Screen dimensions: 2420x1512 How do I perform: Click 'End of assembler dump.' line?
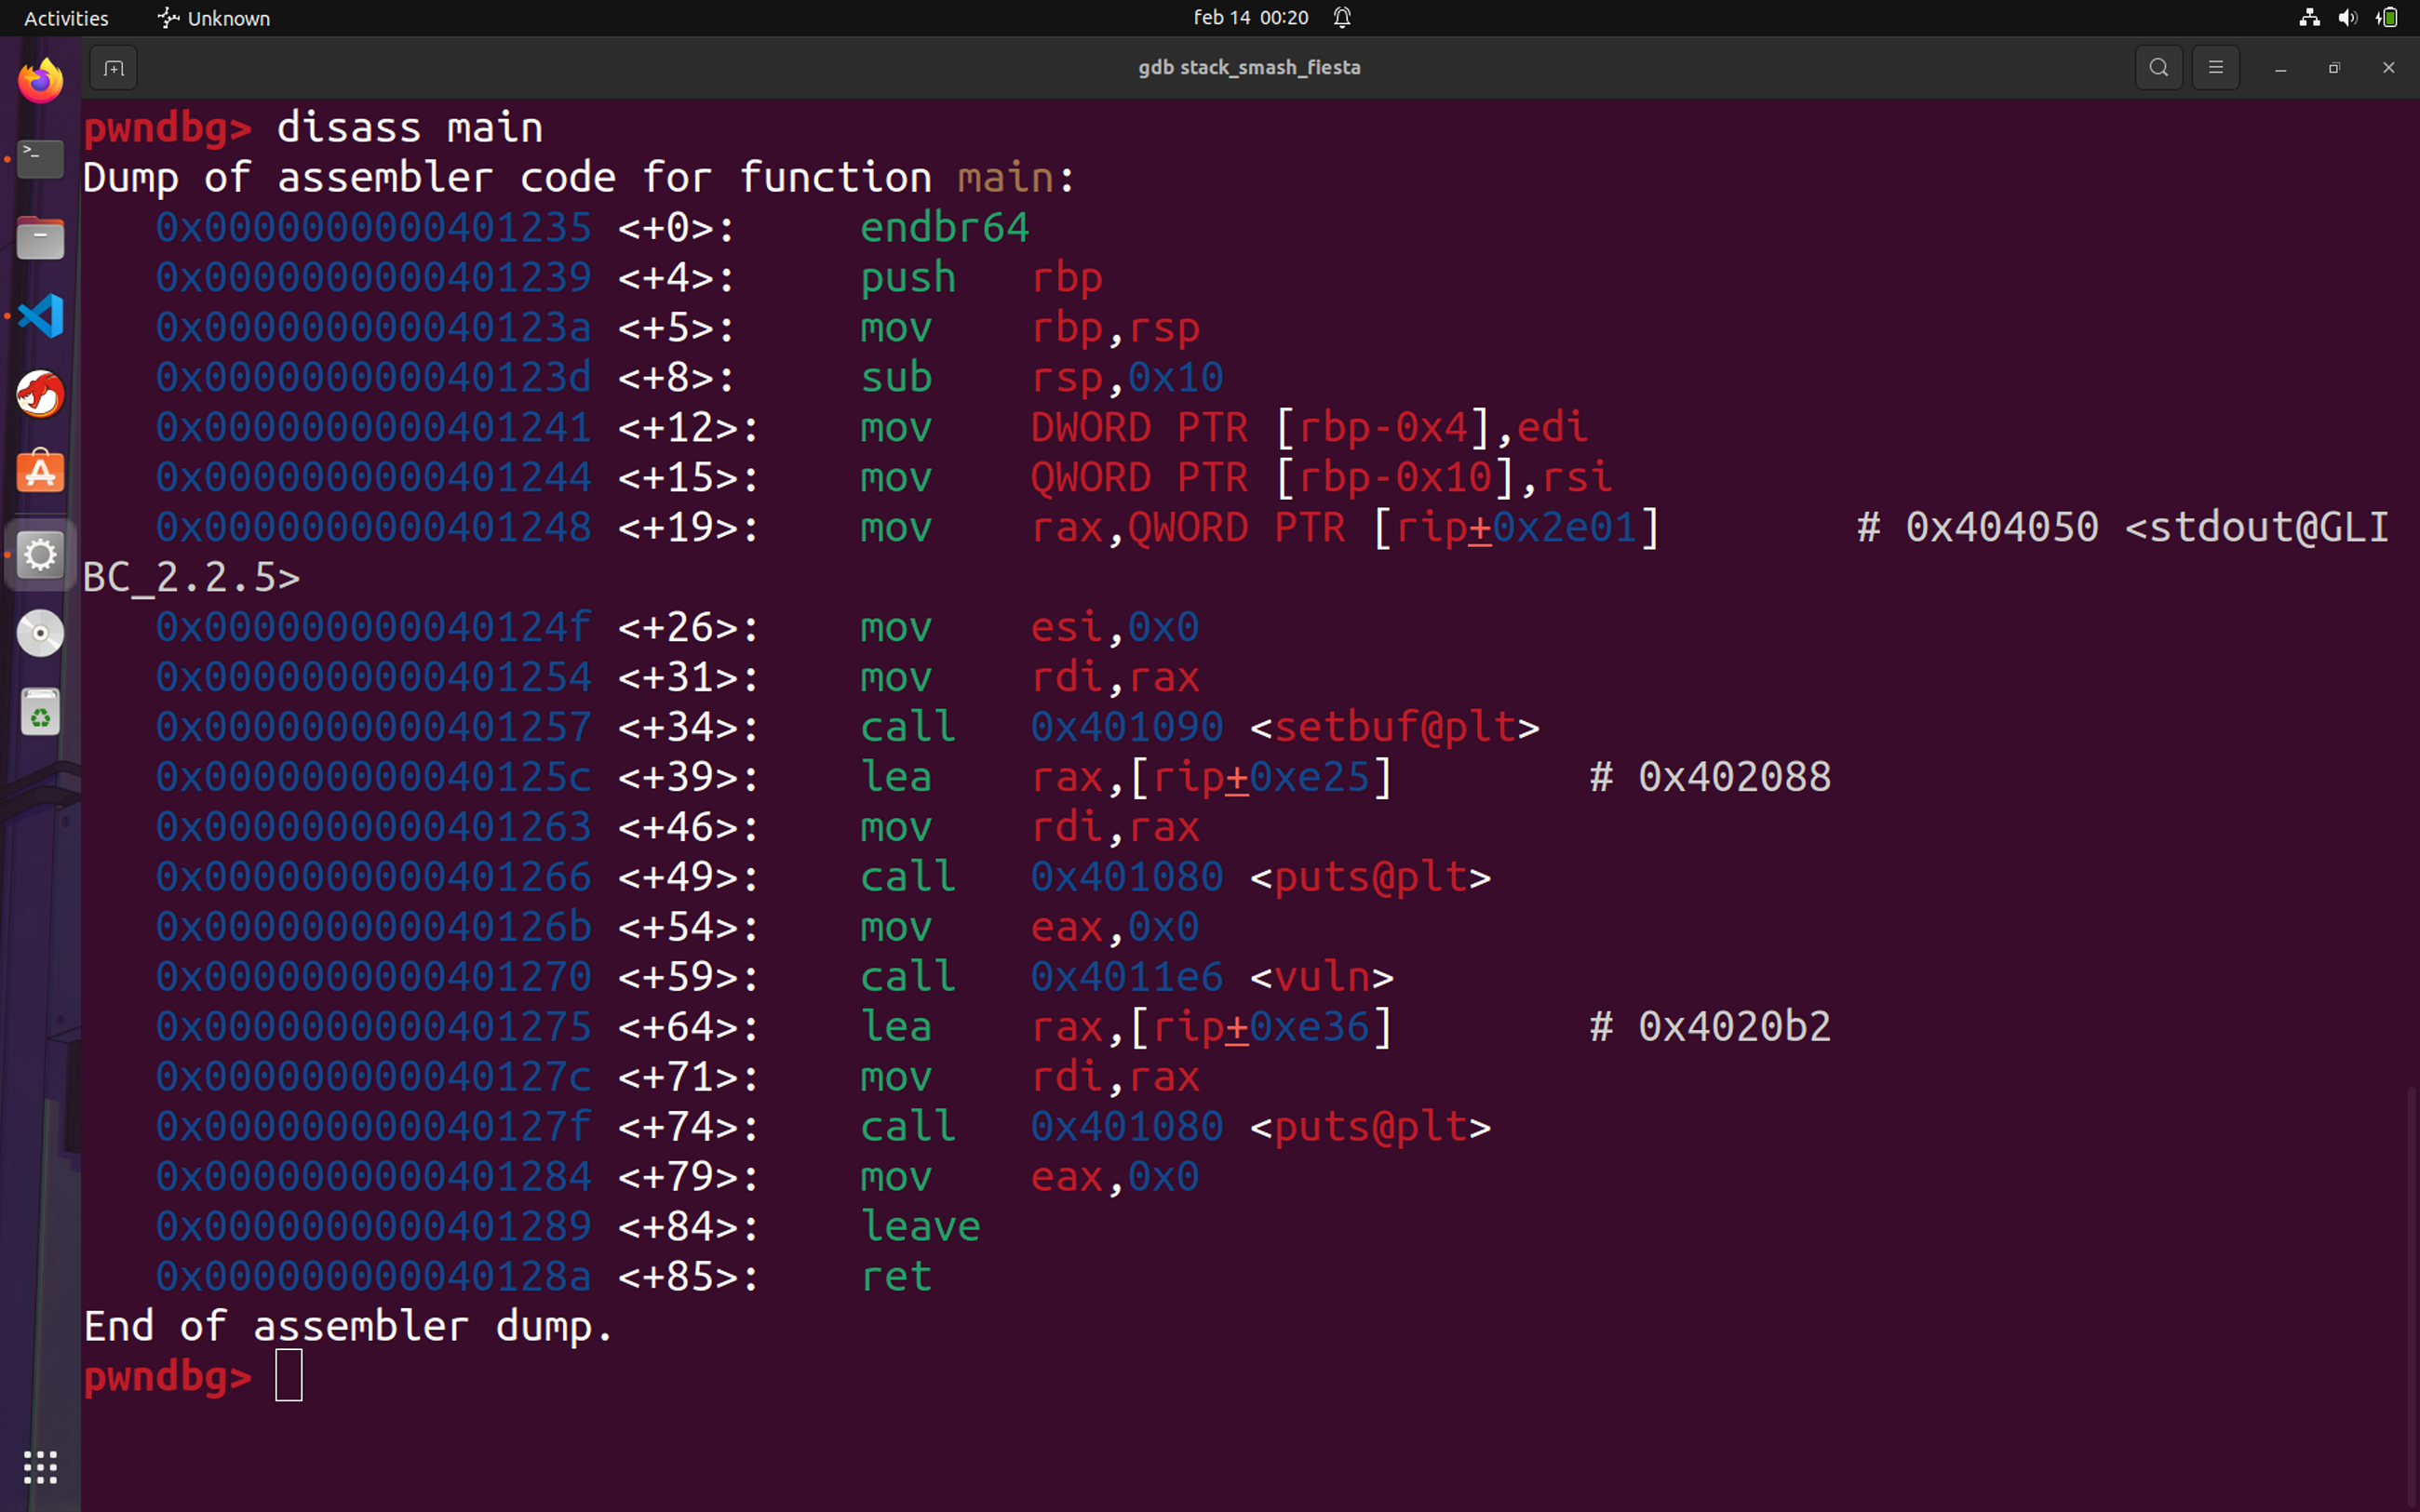(348, 1327)
